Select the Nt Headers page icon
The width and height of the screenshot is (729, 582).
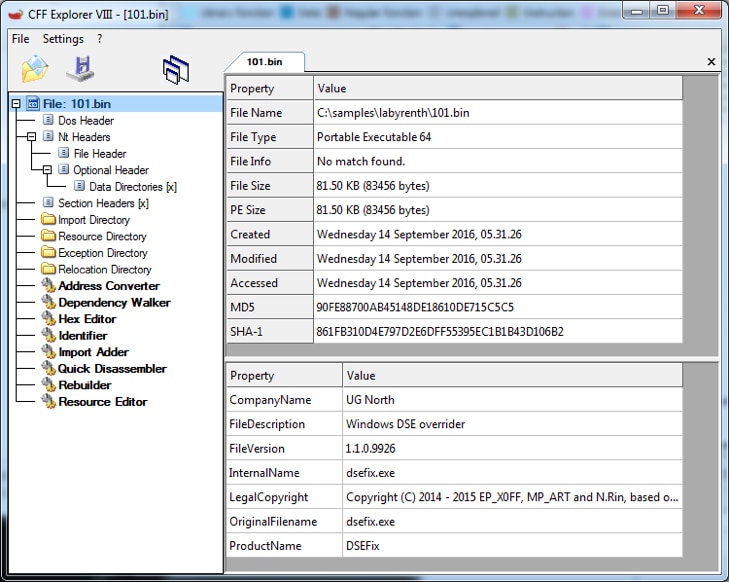tap(48, 136)
